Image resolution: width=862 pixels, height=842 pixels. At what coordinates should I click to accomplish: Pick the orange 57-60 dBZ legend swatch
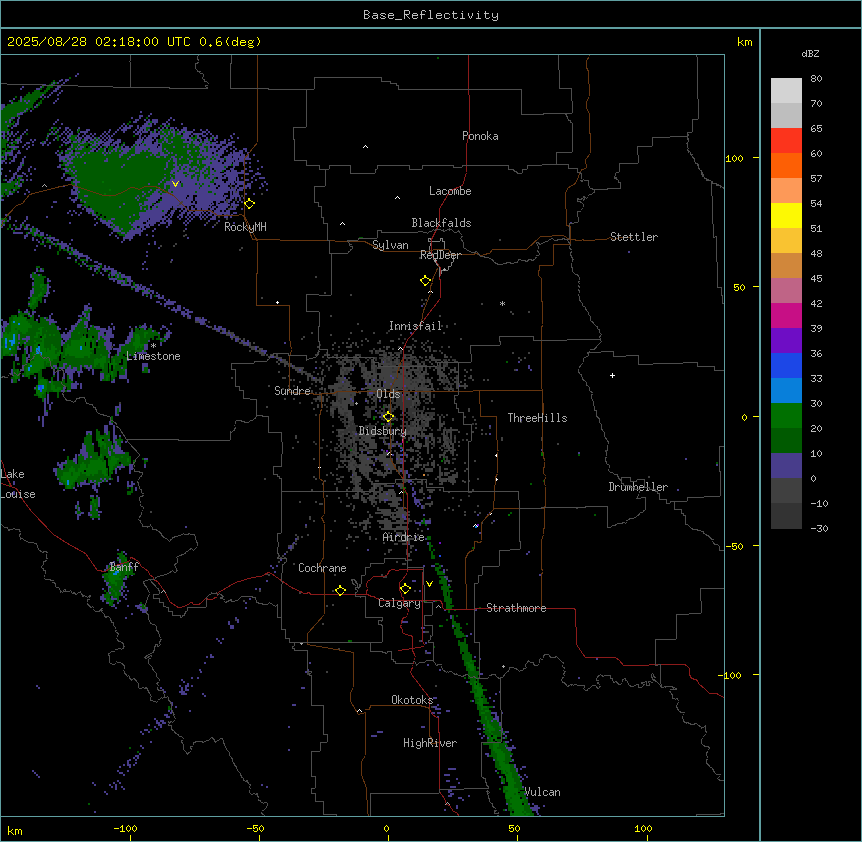786,165
